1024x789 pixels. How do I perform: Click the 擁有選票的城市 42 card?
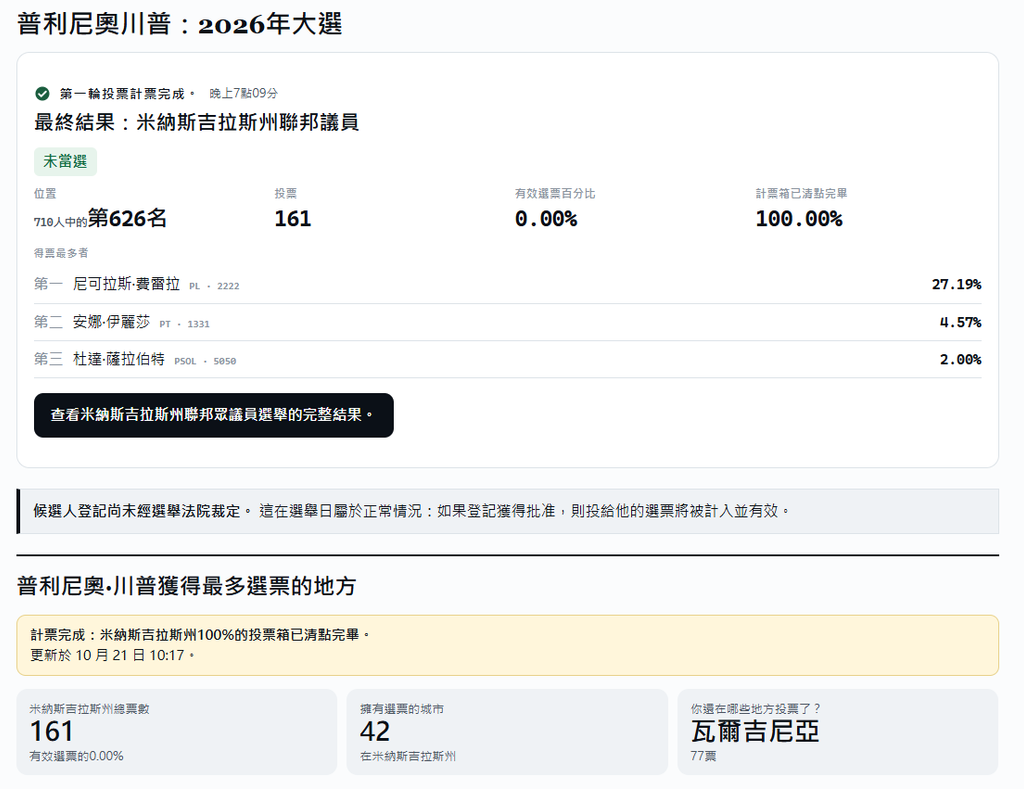507,732
